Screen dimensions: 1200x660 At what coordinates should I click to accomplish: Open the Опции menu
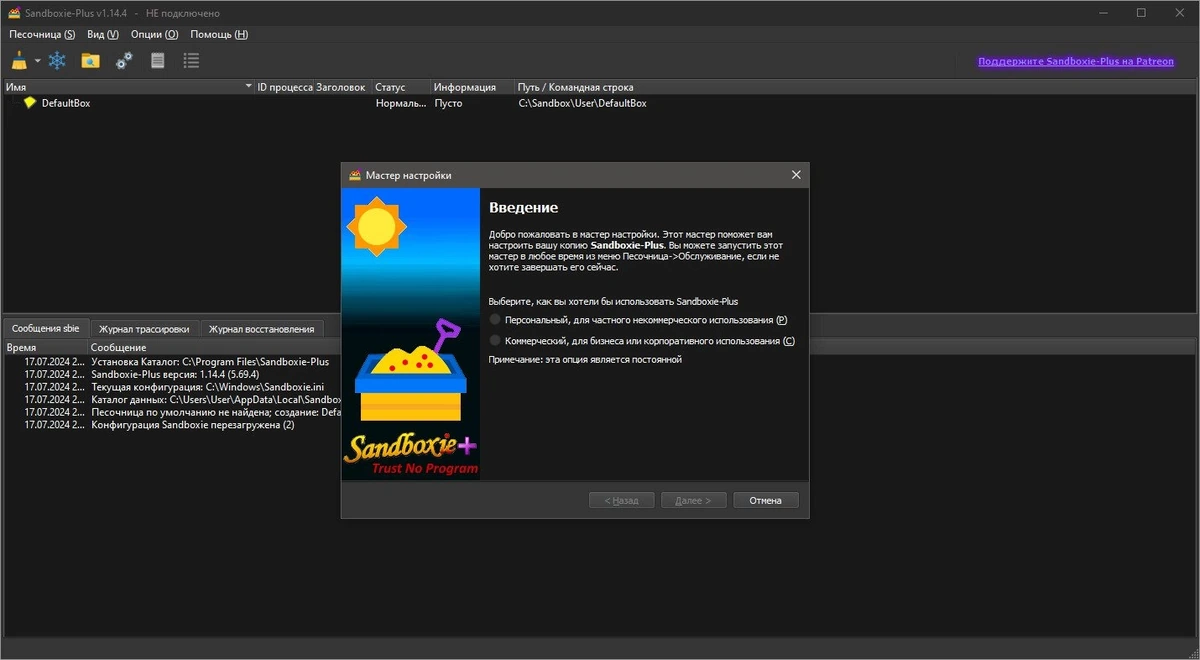click(x=155, y=34)
